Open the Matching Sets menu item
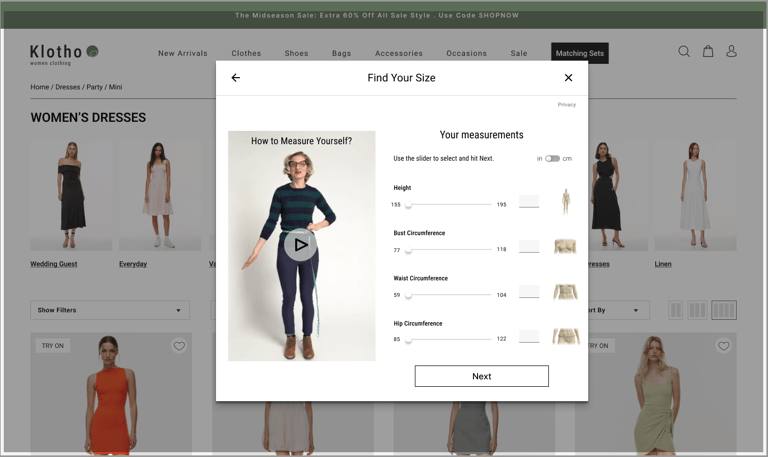768x457 pixels. 580,53
